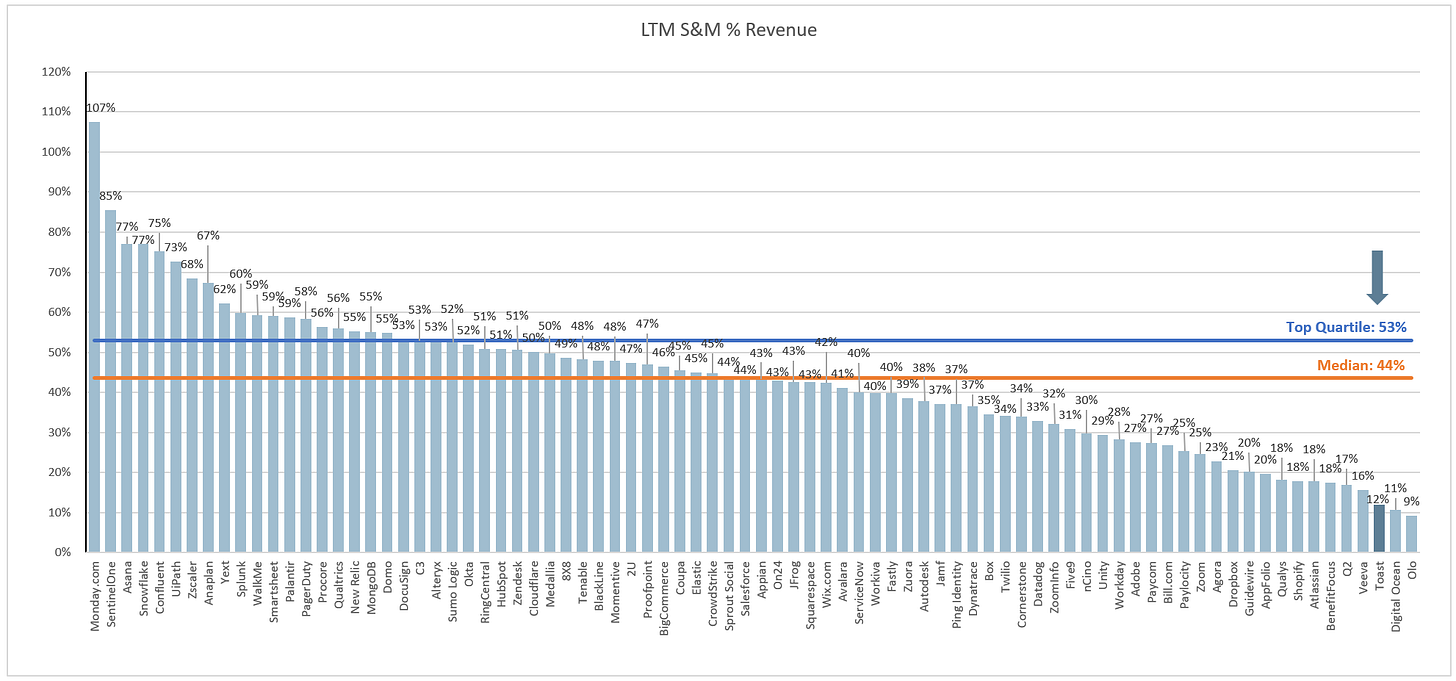
Task: Click the orange Median horizontal line
Action: pos(755,377)
